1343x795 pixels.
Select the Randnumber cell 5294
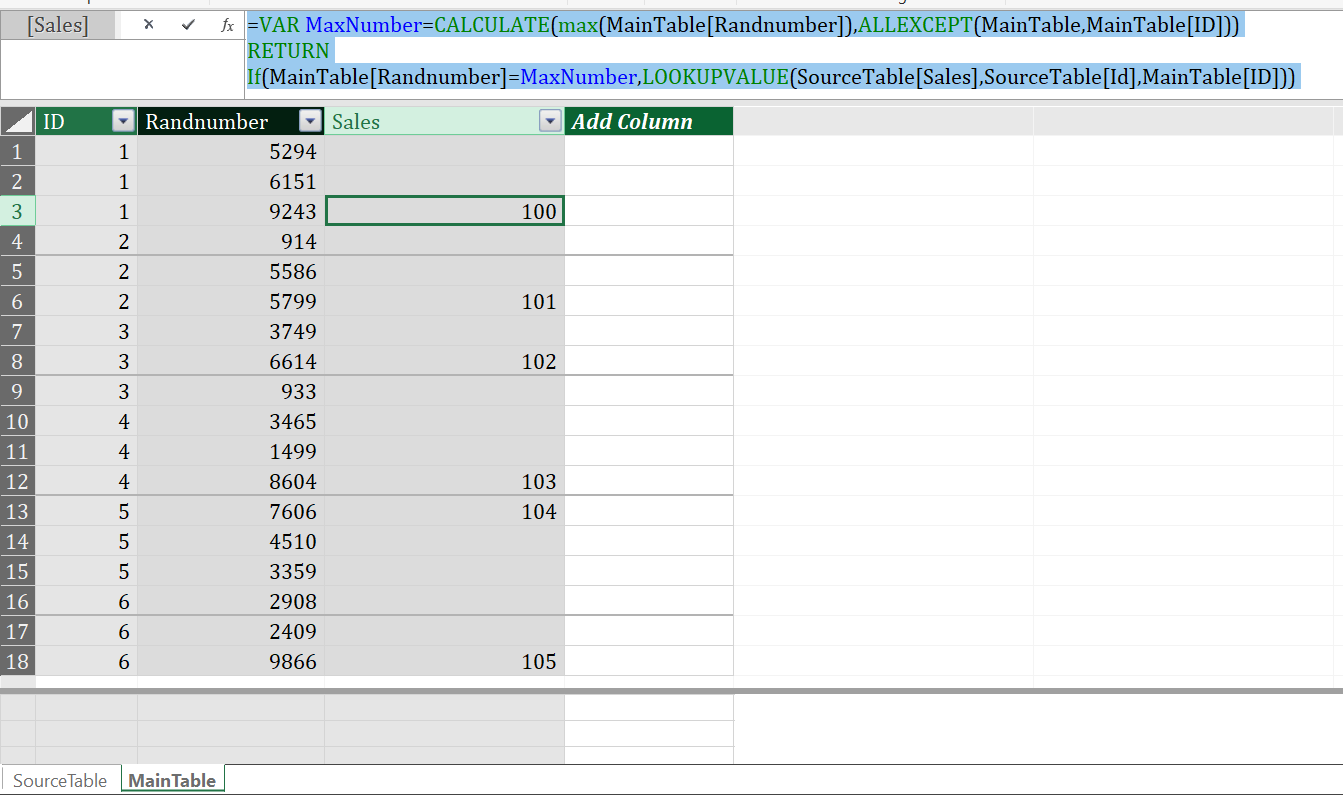click(x=231, y=151)
